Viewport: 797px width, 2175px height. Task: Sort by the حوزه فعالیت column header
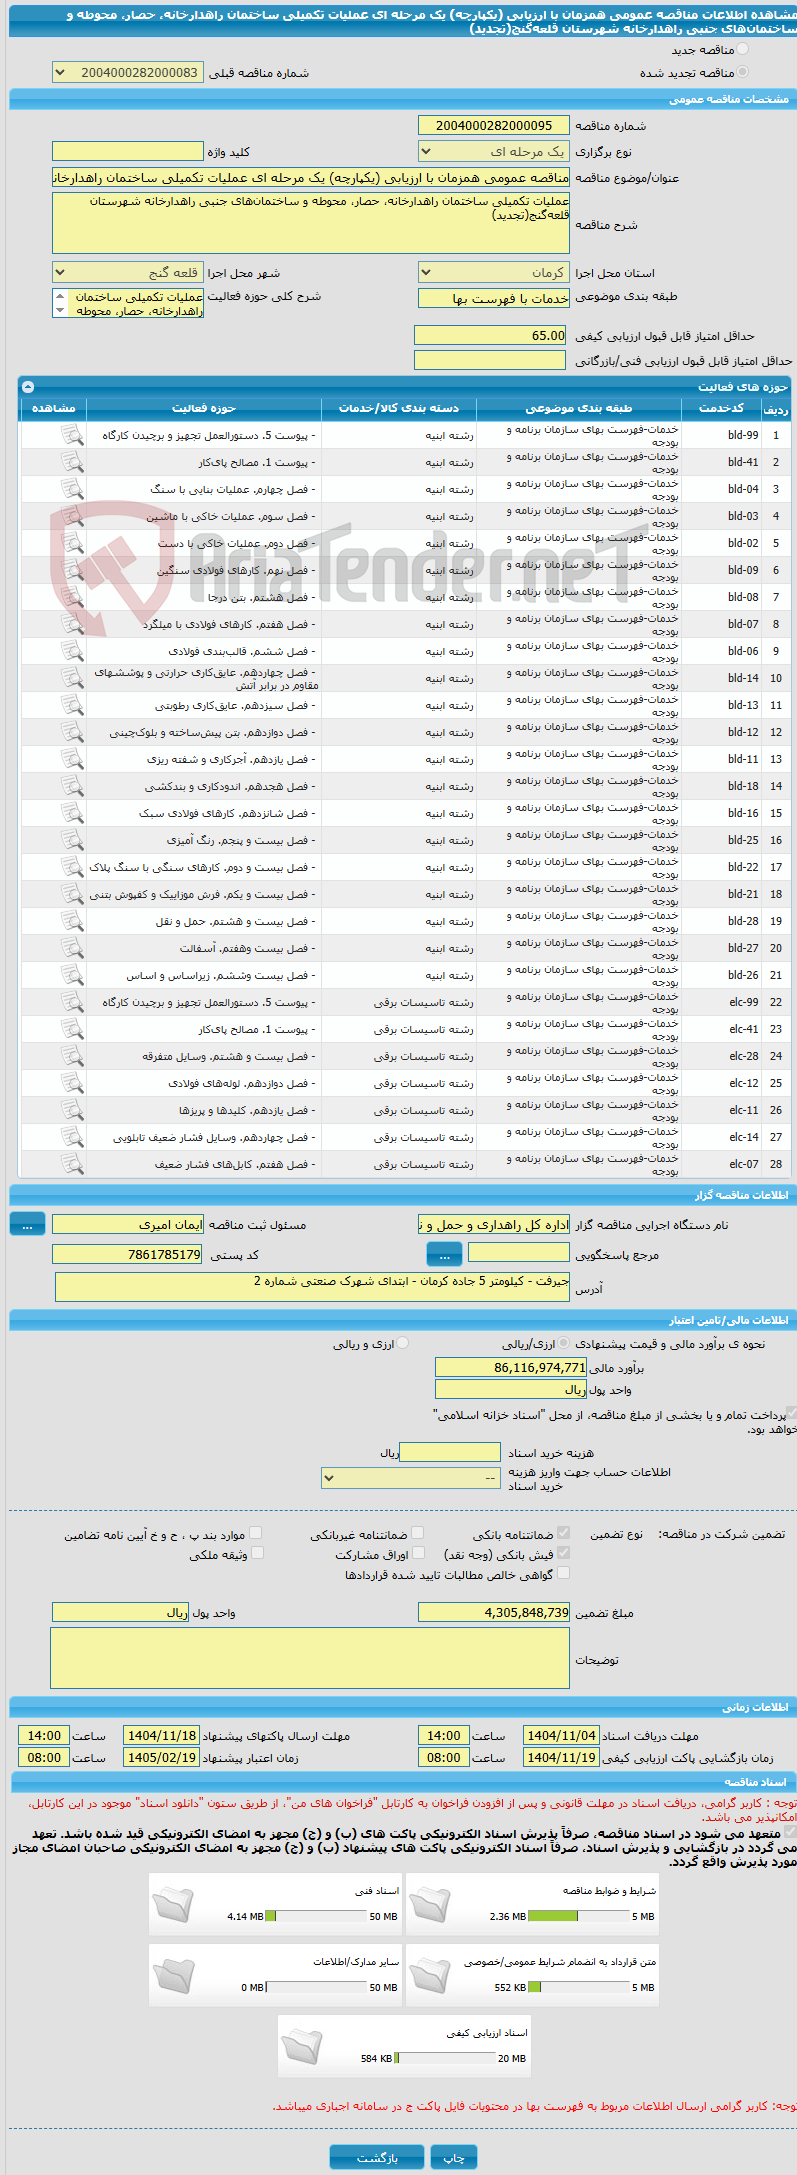[204, 408]
